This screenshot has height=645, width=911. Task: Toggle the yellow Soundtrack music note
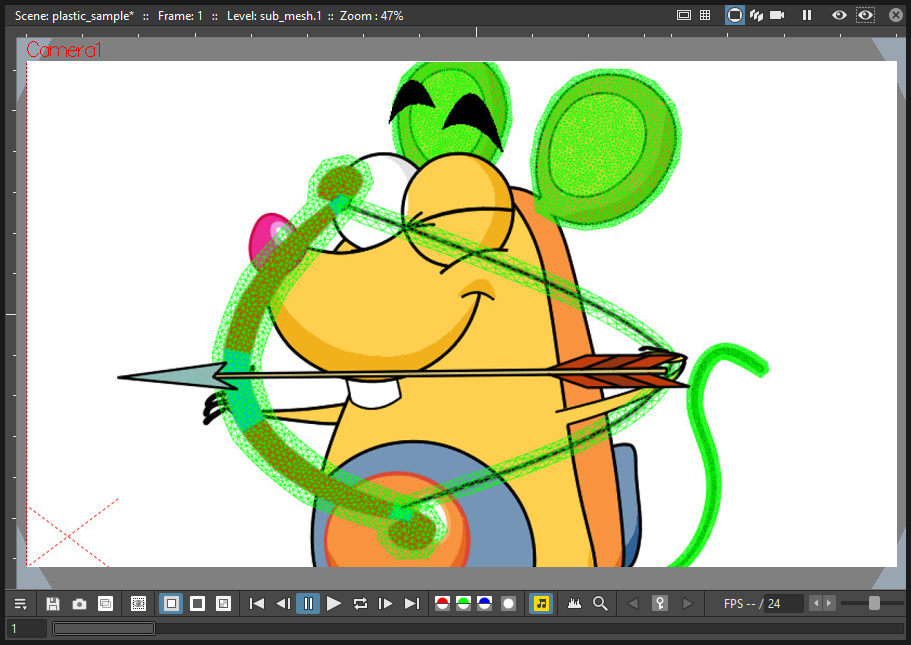pos(541,604)
